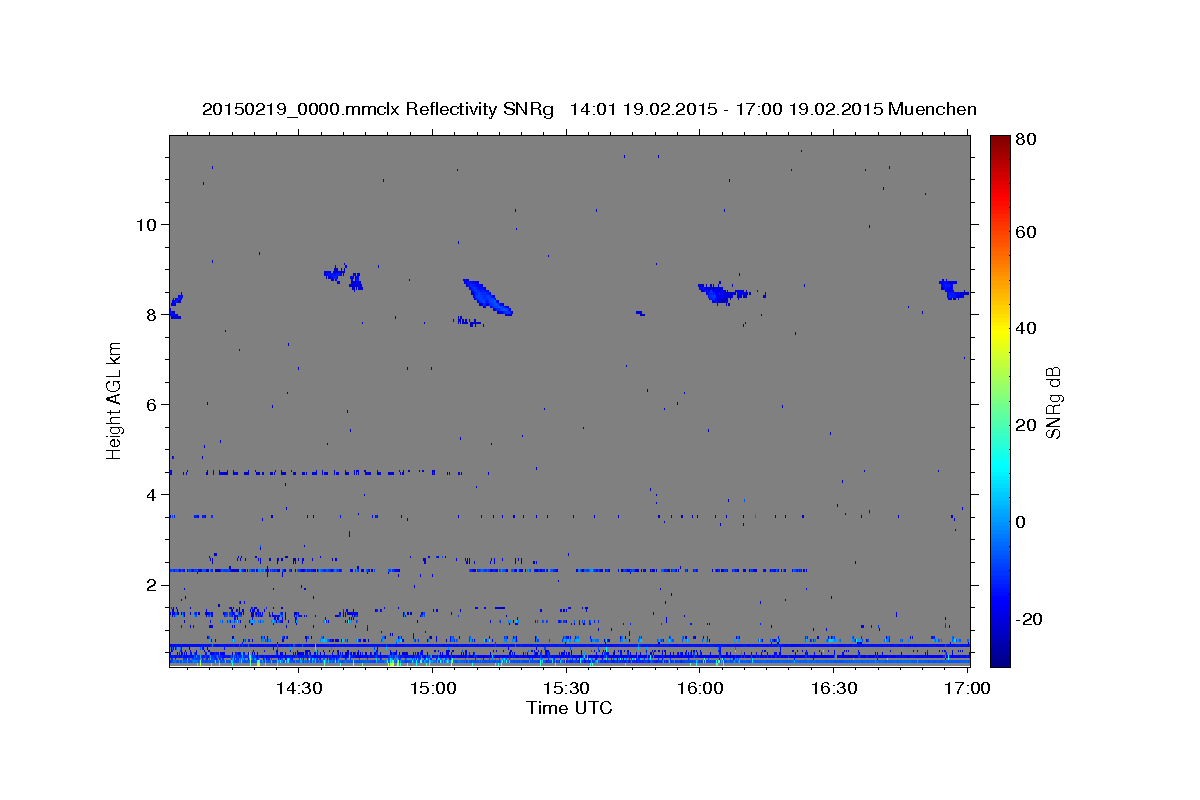Click the colorbar value -20

1031,619
